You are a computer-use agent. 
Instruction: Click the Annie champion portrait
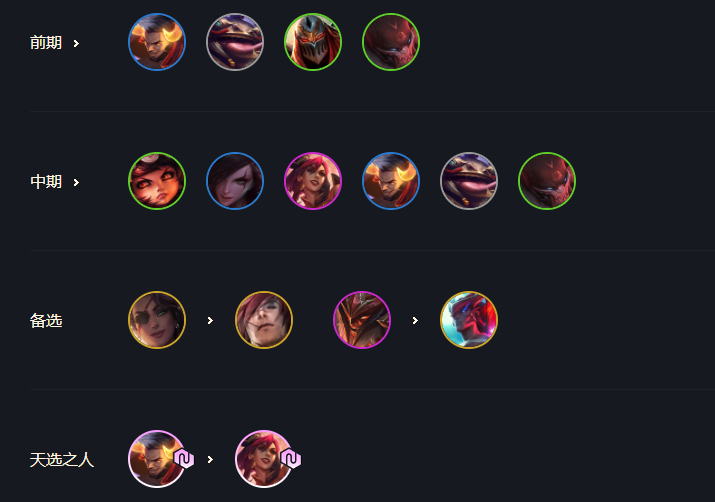click(157, 181)
